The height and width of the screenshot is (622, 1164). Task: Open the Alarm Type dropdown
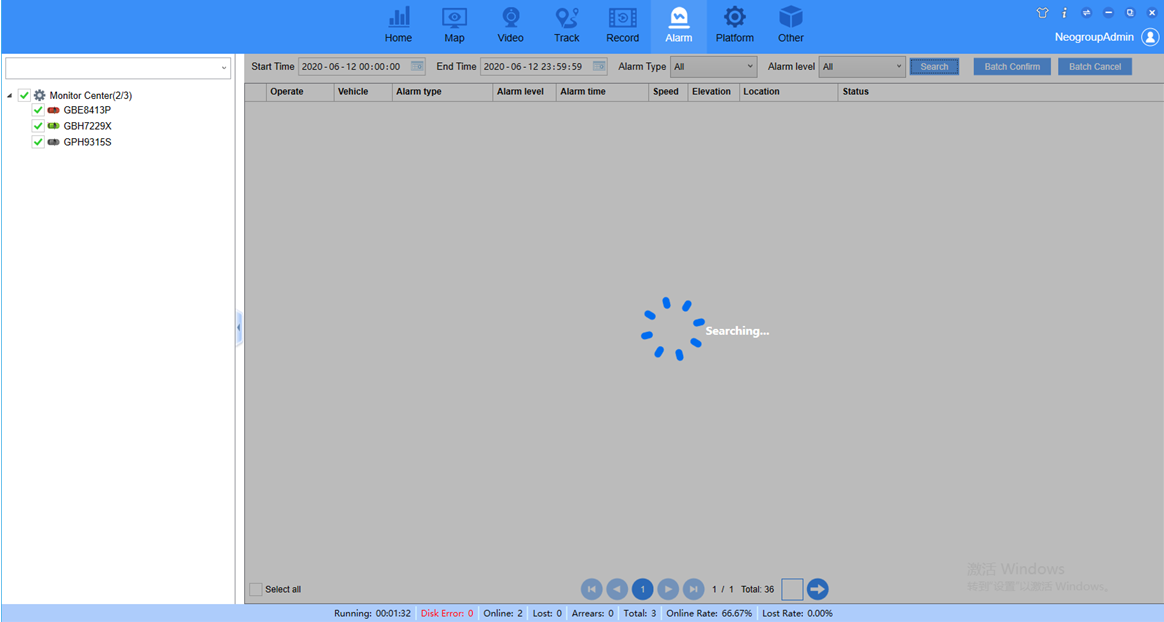[713, 67]
